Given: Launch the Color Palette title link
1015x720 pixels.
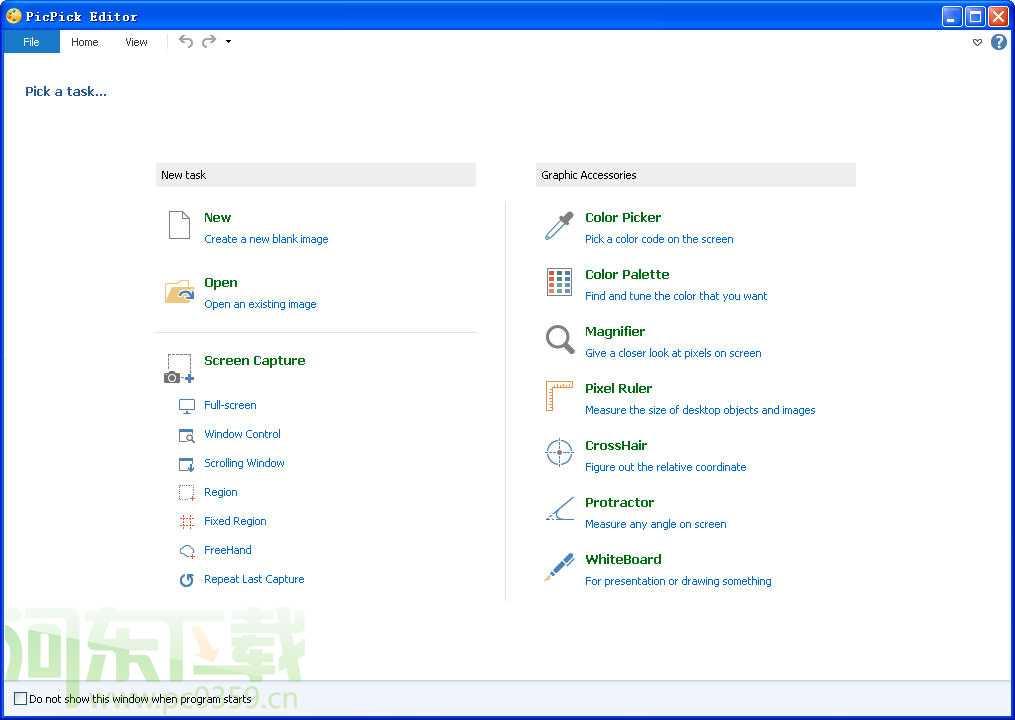Looking at the screenshot, I should (627, 275).
